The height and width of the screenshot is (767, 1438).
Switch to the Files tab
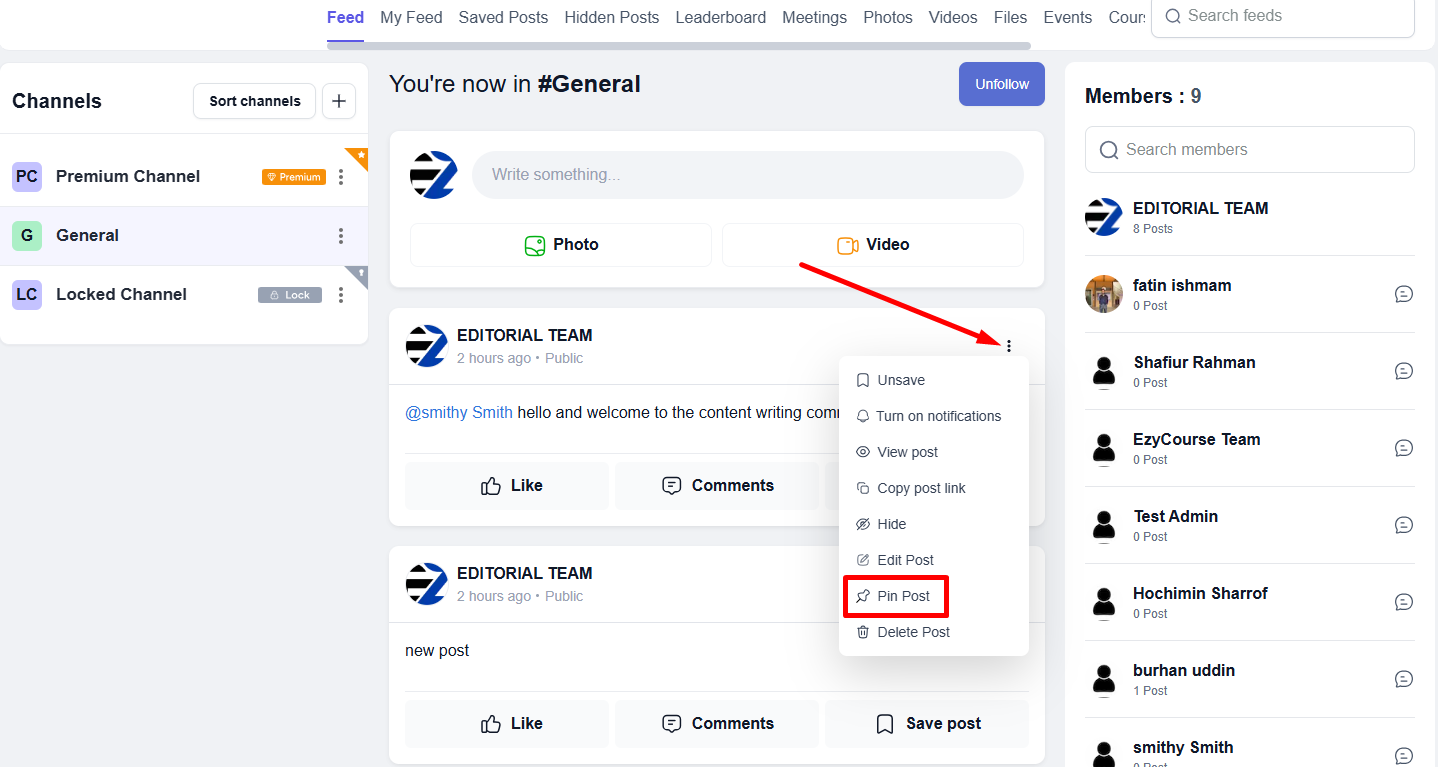click(x=1011, y=17)
